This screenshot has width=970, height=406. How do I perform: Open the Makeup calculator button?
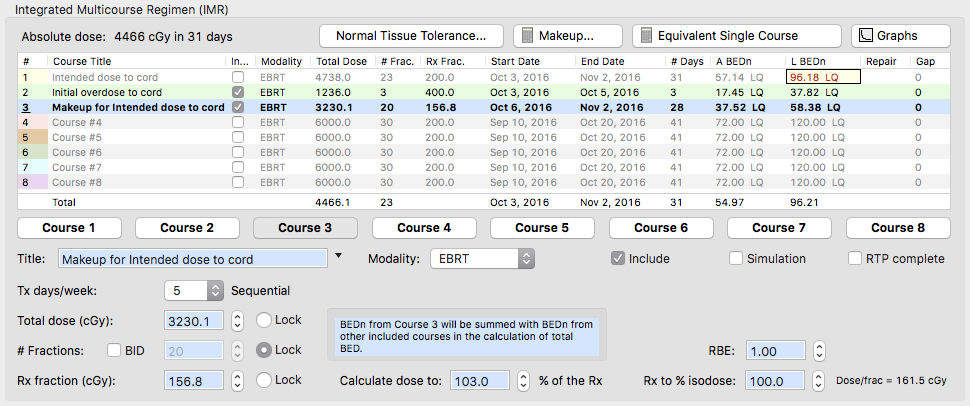[568, 36]
